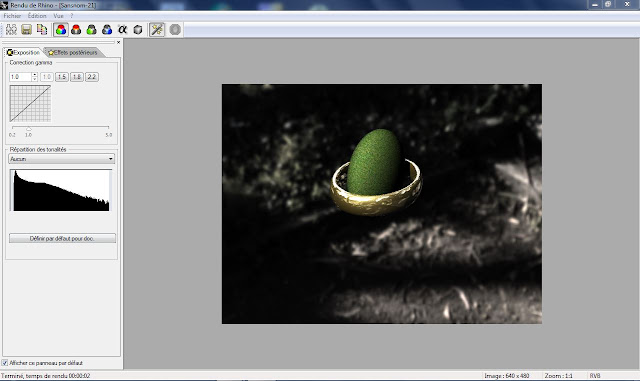640x381 pixels.
Task: Increase gamma with the spinner up arrow
Action: tap(35, 75)
